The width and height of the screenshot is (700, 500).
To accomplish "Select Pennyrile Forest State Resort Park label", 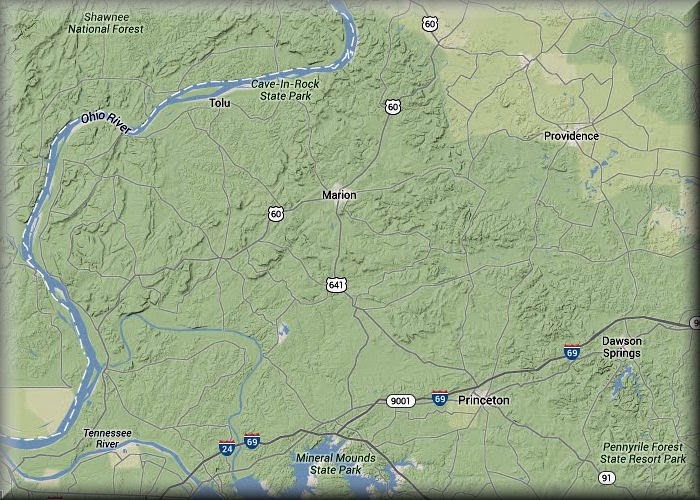I will pos(643,453).
